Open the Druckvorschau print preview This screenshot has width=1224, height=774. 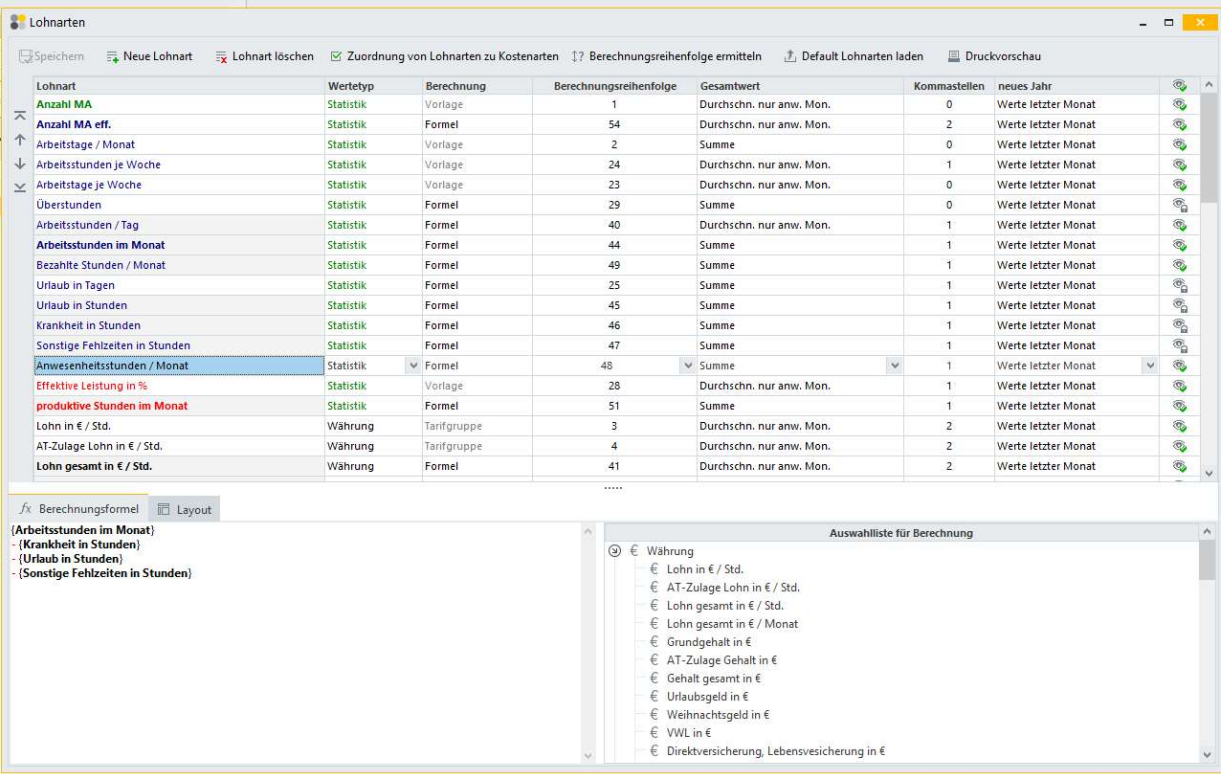coord(954,56)
